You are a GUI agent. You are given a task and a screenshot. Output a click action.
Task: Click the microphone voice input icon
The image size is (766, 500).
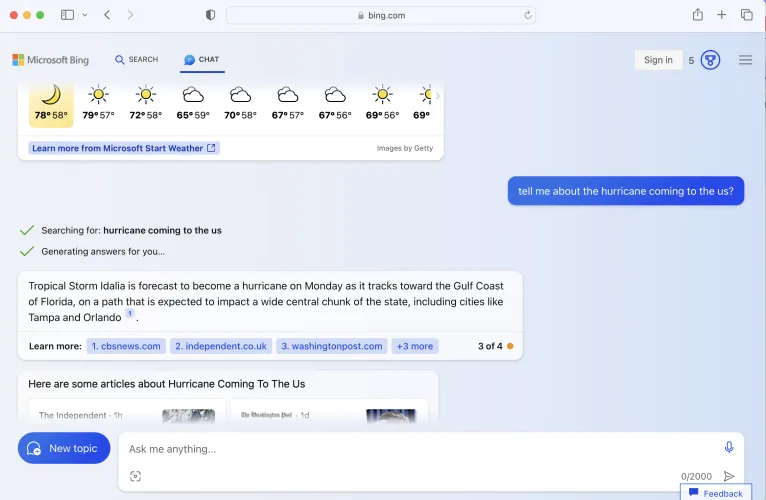pos(729,448)
